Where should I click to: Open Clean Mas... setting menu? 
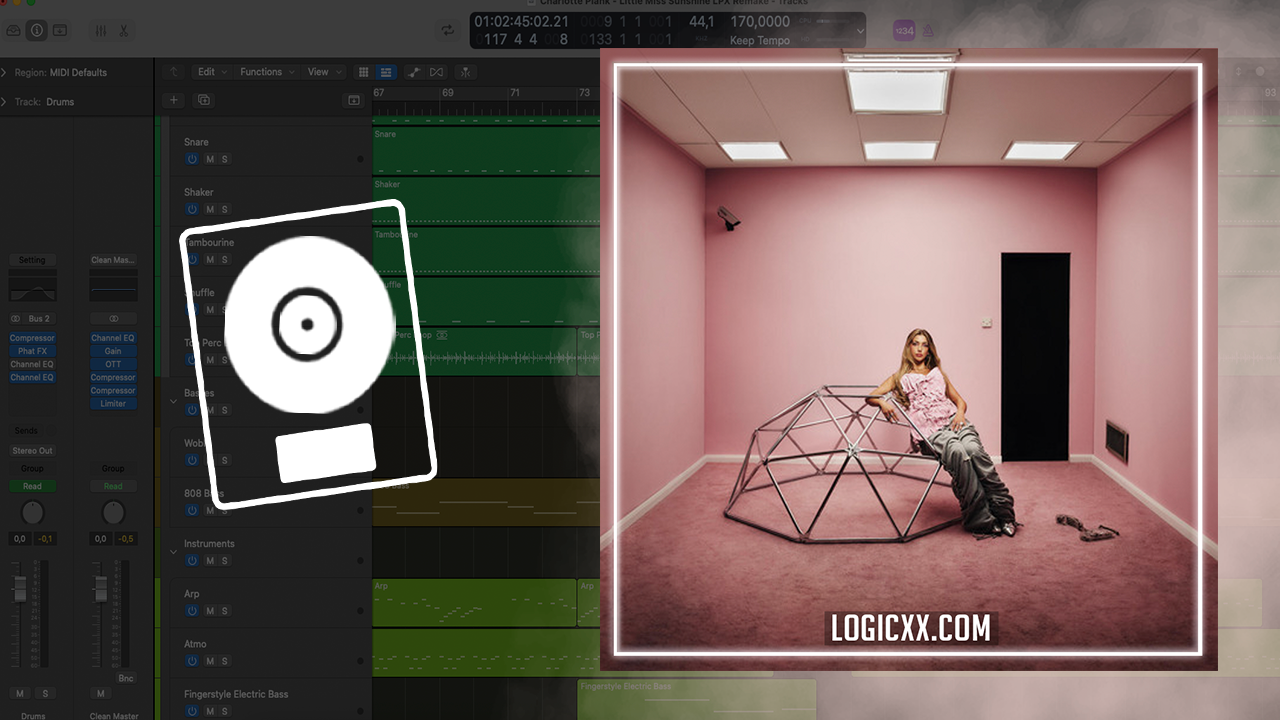click(113, 260)
